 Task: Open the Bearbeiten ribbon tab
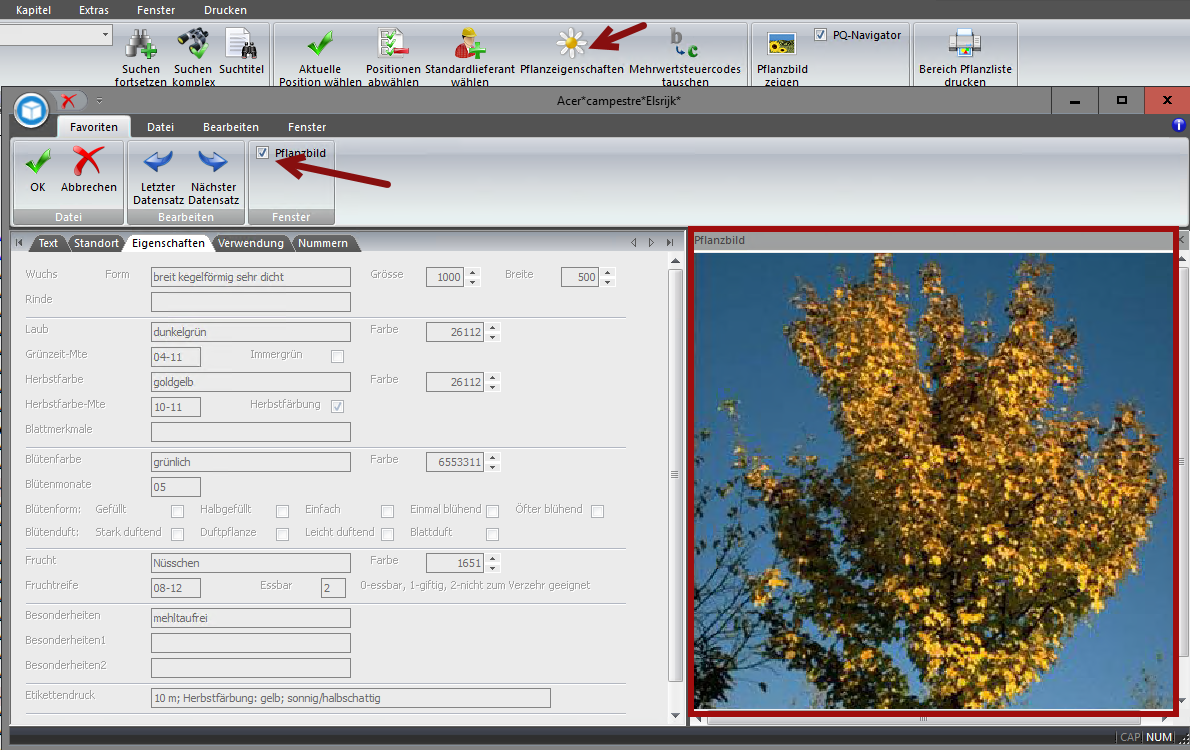230,127
